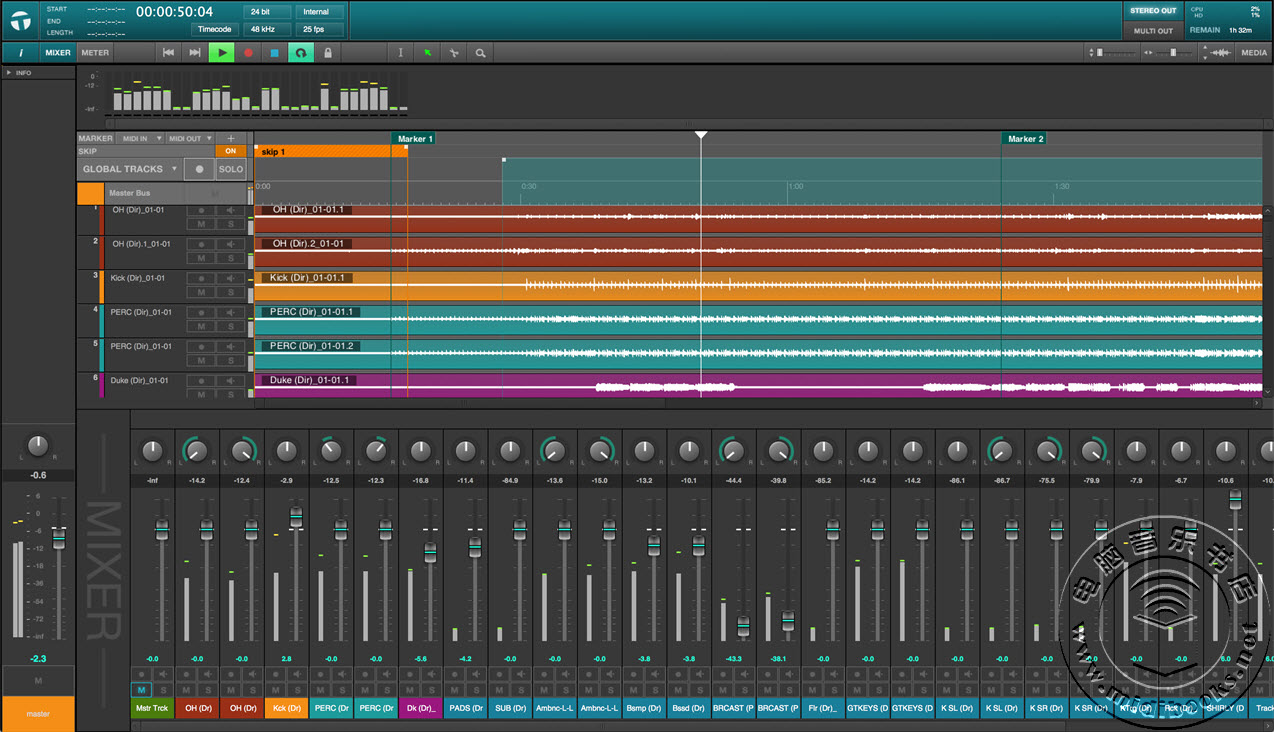The width and height of the screenshot is (1274, 732).
Task: Open the MIDI OUT dropdown
Action: click(190, 139)
